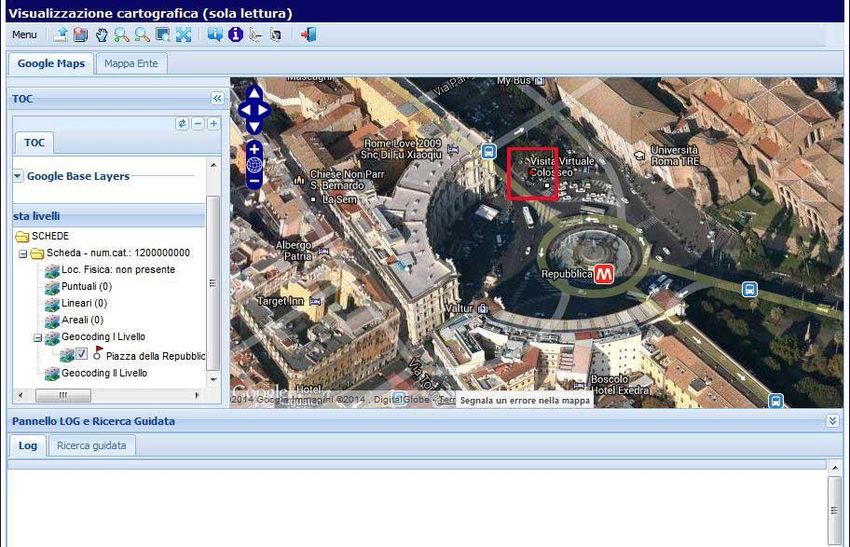Collapse the Scheda num.cat. 1200000000 node
850x547 pixels.
click(23, 253)
